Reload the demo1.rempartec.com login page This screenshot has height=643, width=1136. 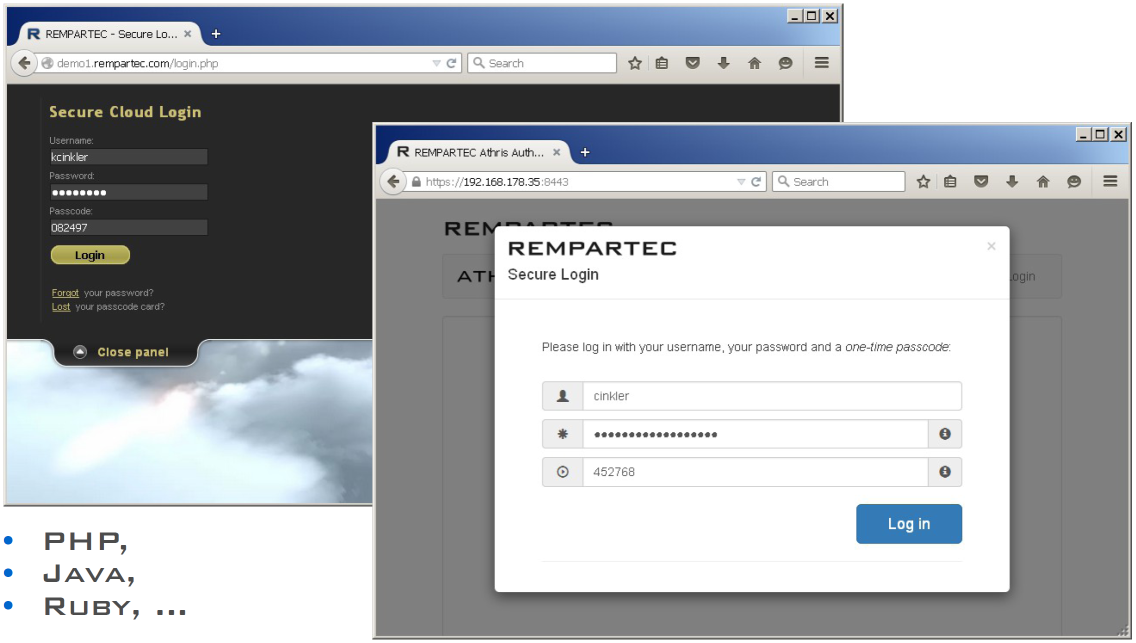tap(451, 63)
